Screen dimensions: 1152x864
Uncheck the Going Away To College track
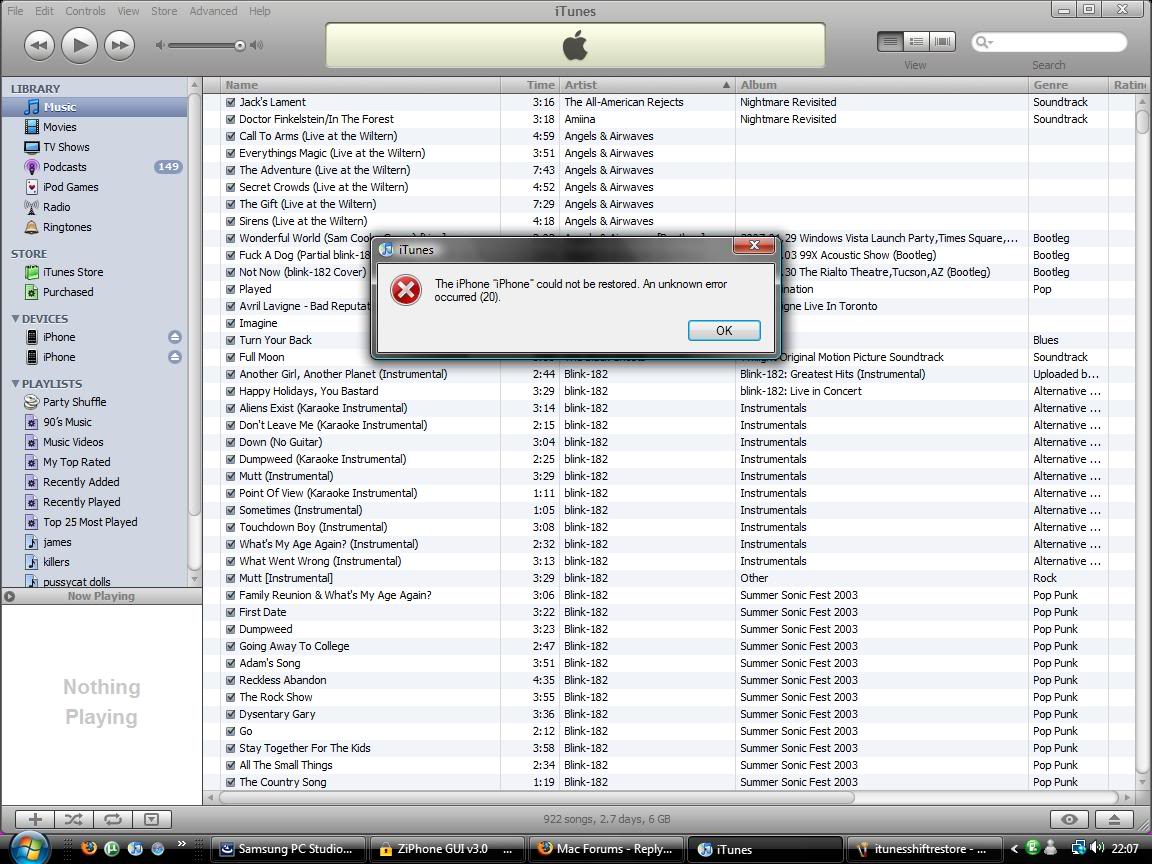[231, 646]
